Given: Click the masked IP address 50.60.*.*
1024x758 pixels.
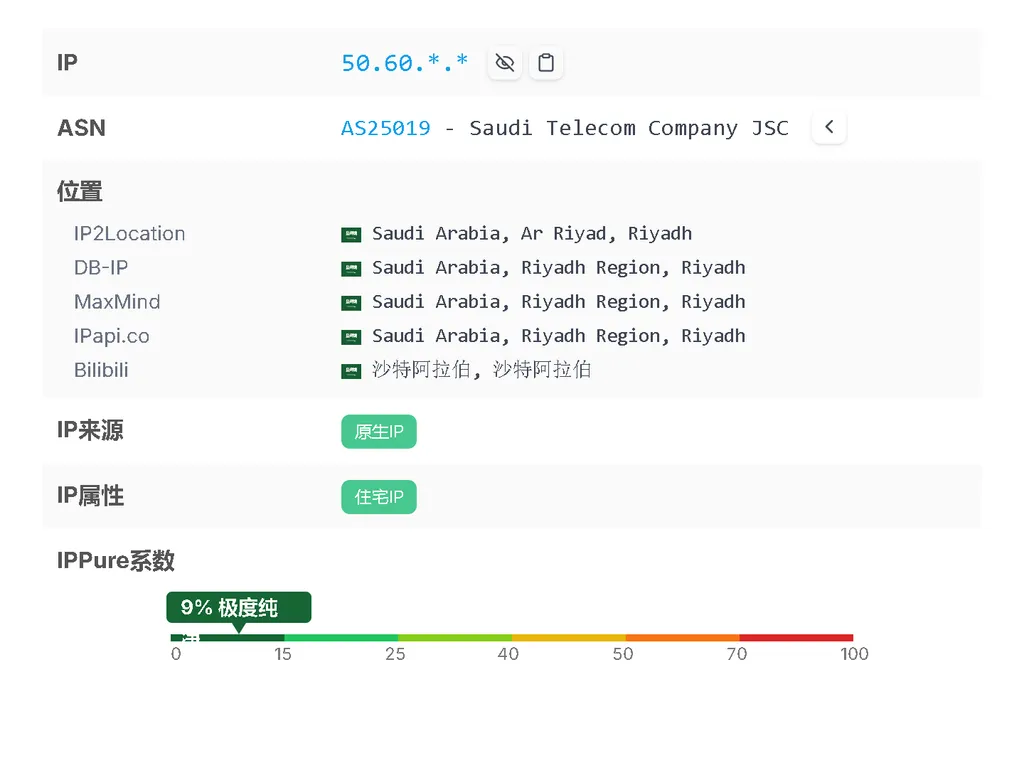Looking at the screenshot, I should point(404,63).
